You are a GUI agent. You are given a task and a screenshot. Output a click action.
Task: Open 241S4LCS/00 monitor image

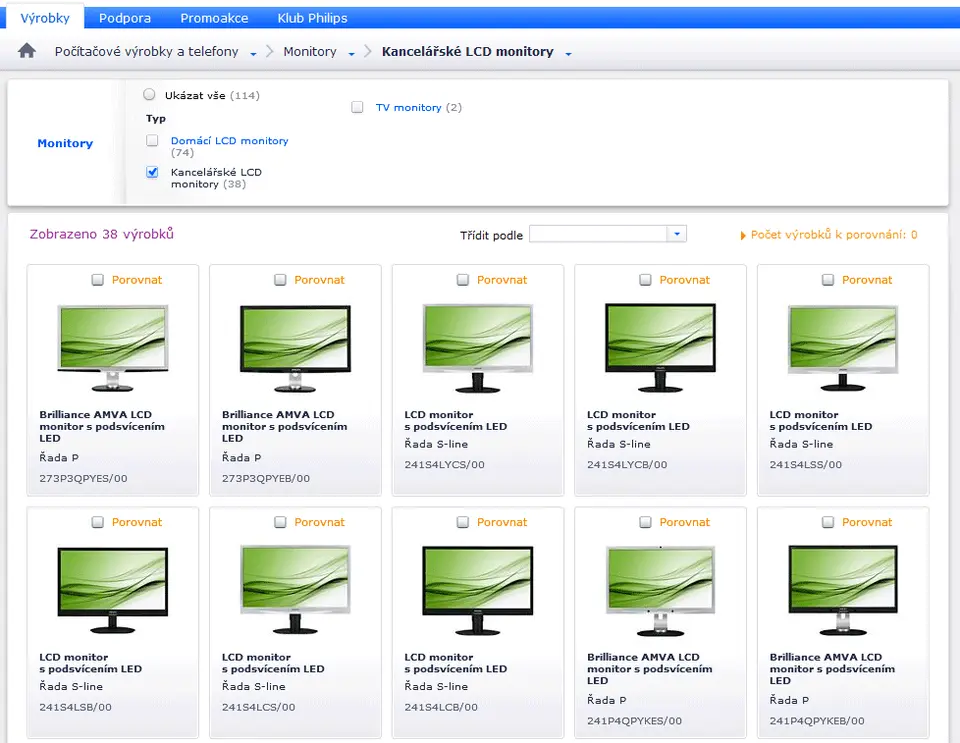(295, 590)
